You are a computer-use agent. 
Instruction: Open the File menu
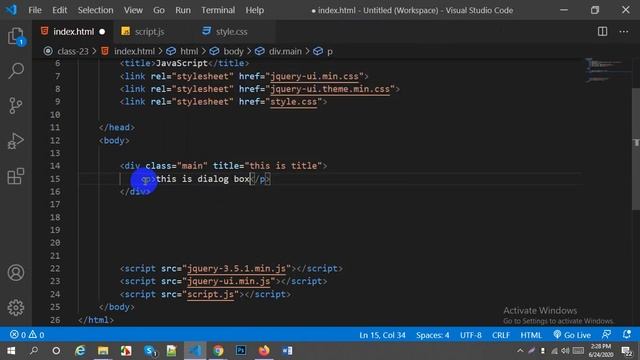[35, 10]
